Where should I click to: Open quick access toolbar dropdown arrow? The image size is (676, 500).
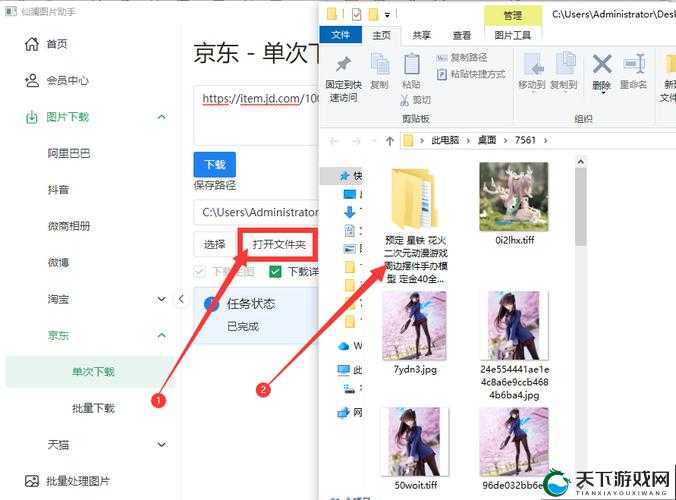387,15
